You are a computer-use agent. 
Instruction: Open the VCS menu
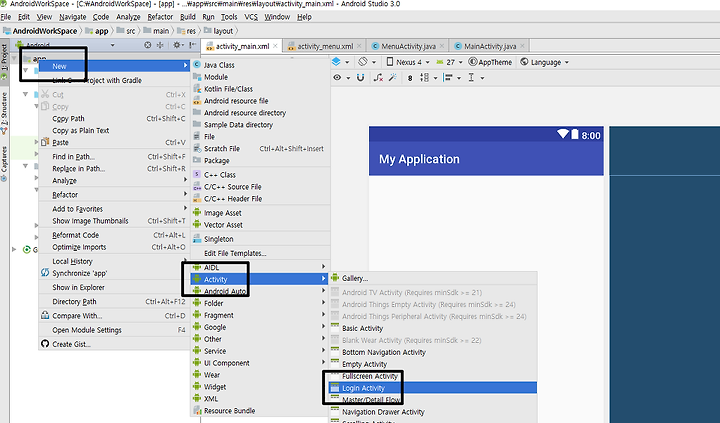point(251,17)
